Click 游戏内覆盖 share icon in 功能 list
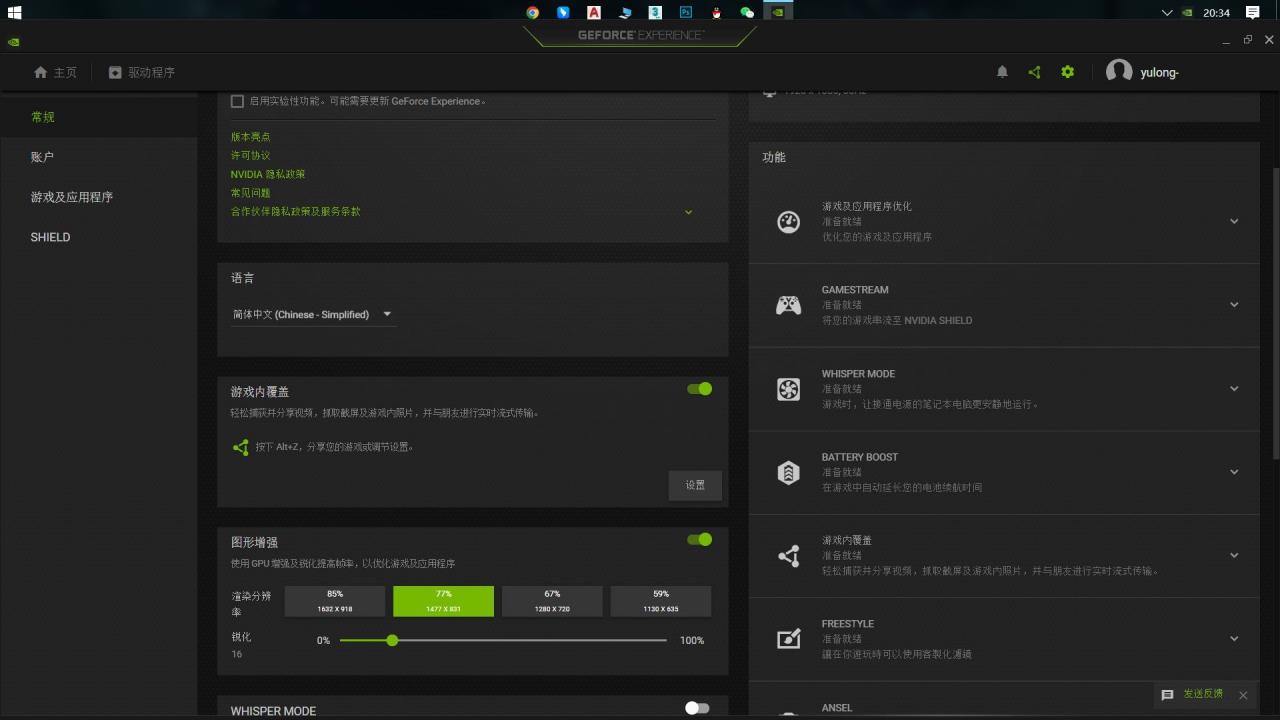Image resolution: width=1280 pixels, height=720 pixels. [788, 556]
